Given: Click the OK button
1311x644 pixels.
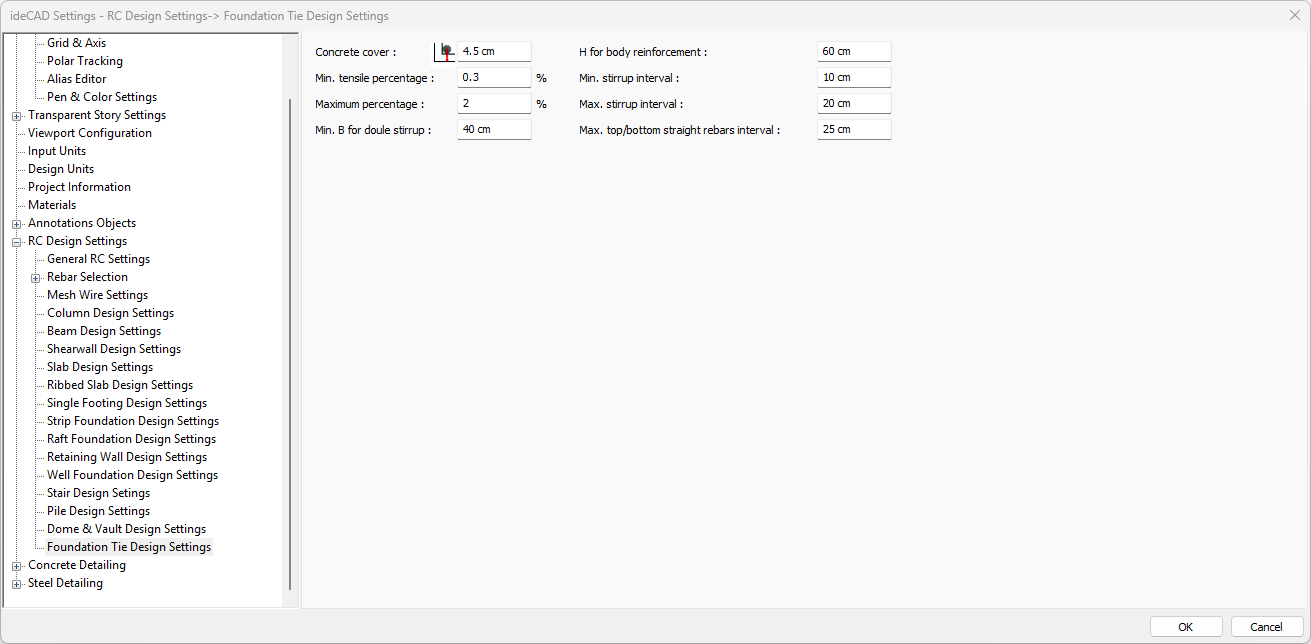Looking at the screenshot, I should [1185, 627].
